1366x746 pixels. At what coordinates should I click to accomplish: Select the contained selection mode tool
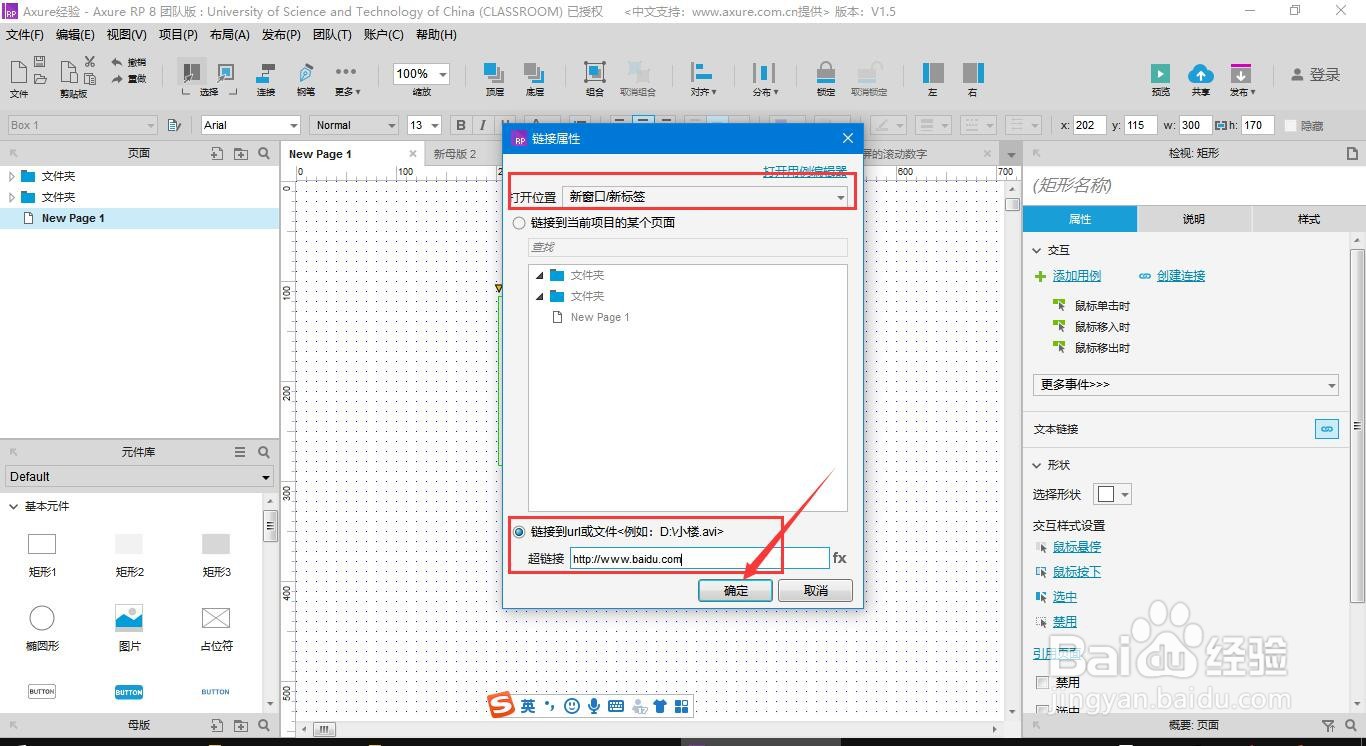pos(225,73)
